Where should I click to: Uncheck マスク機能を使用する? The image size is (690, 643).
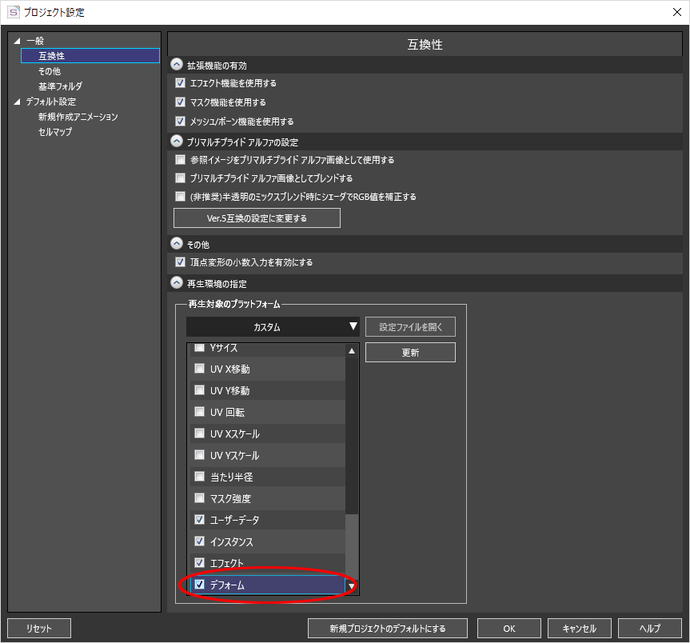tap(180, 102)
